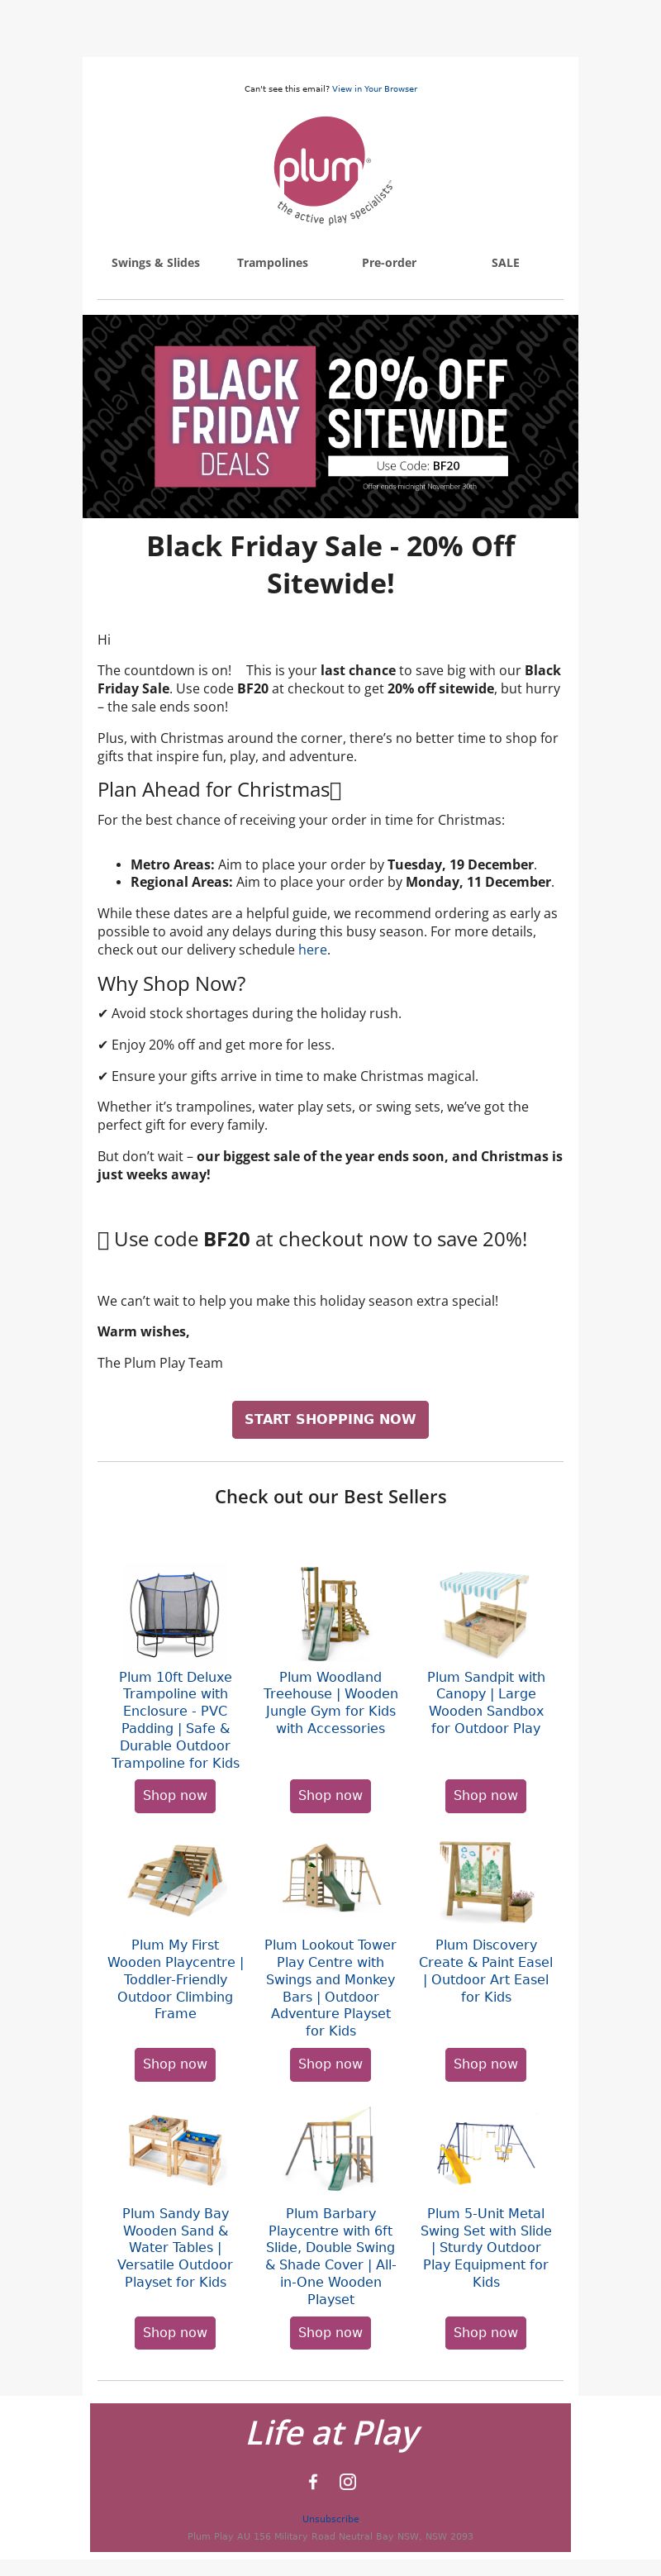Click the Black Friday 20% off banner
Screen dimensions: 661x2576
click(x=330, y=416)
